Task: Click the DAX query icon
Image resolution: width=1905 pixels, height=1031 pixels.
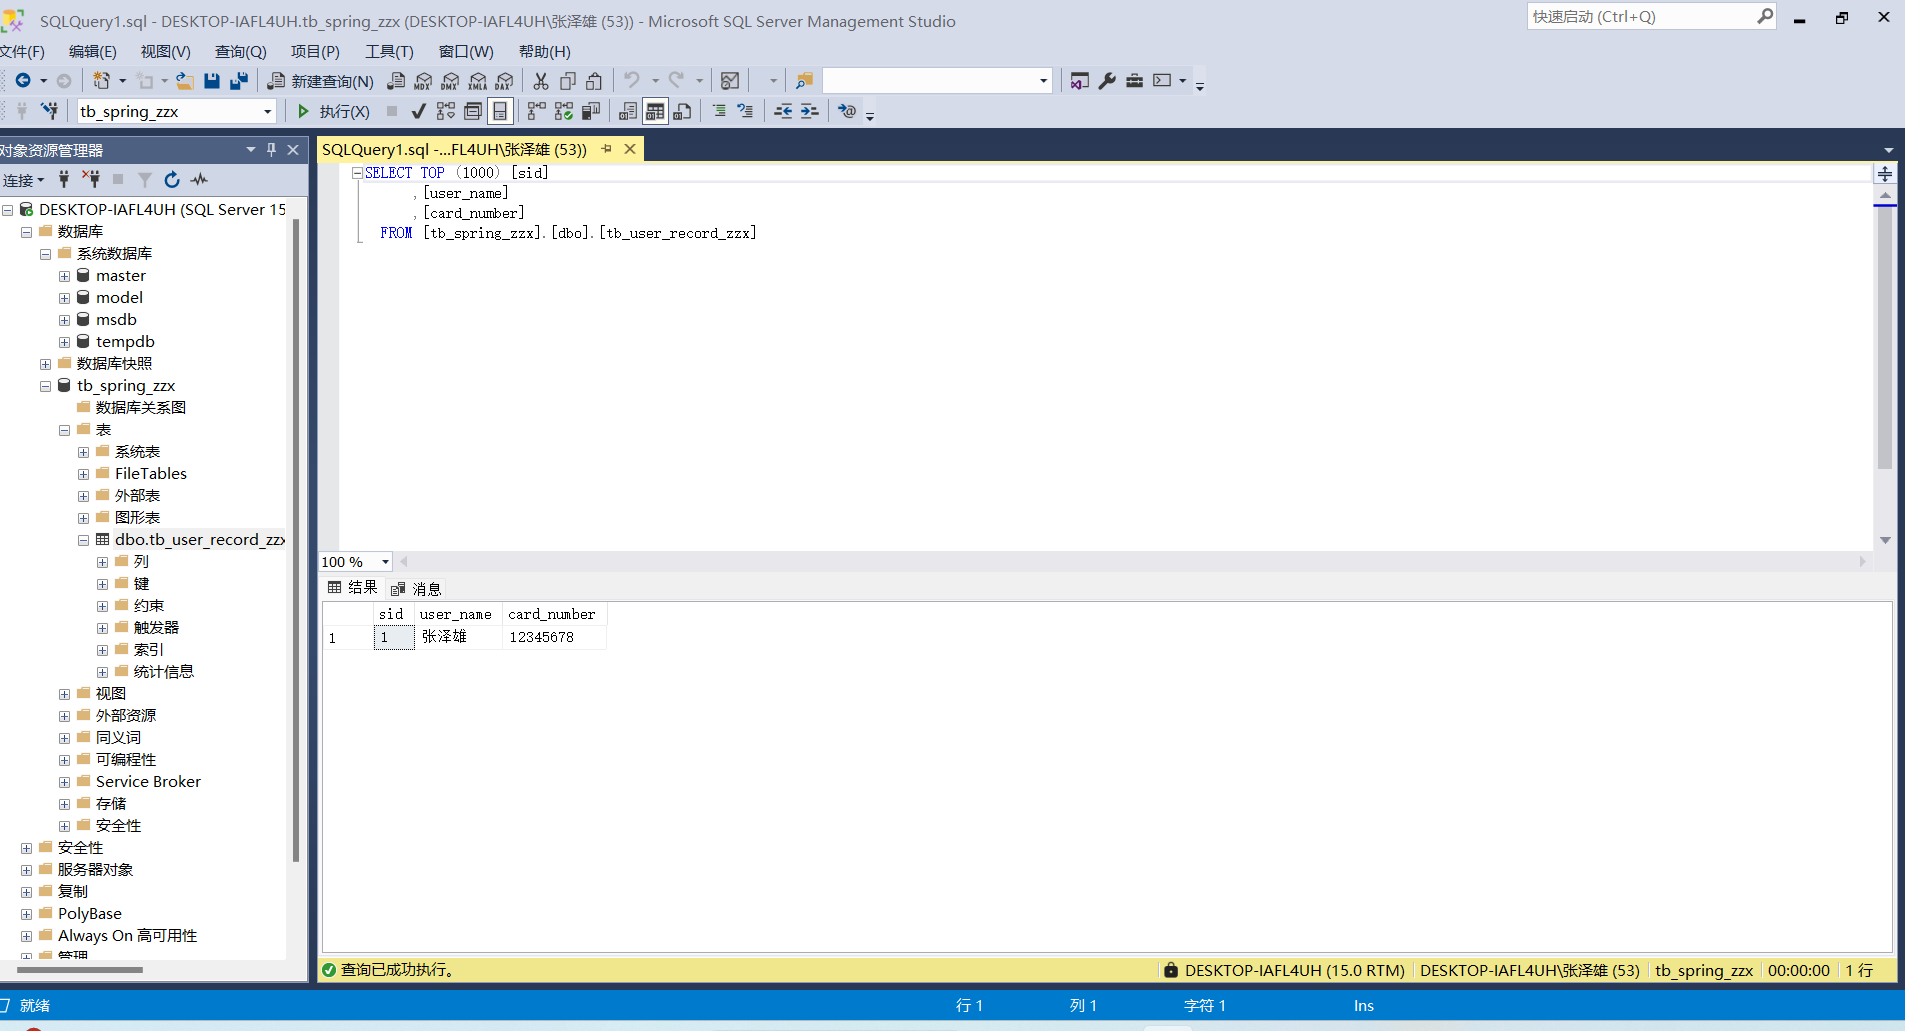Action: (x=504, y=81)
